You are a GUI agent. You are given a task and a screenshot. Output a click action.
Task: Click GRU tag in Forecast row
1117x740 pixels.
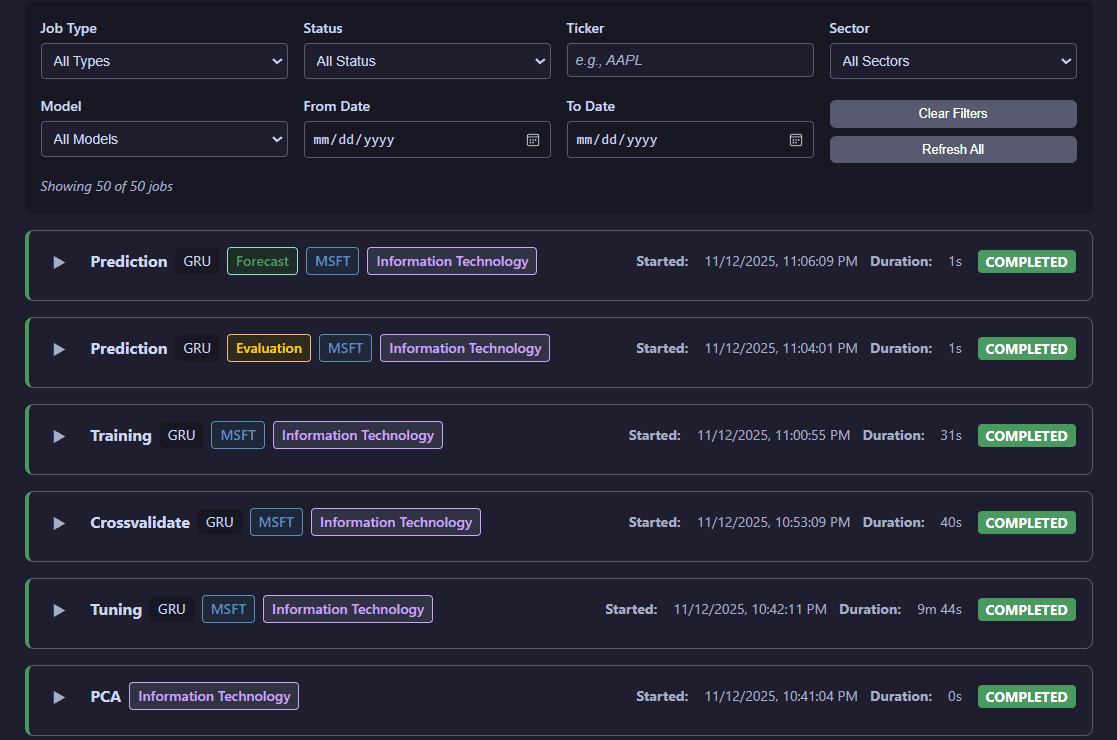[x=197, y=261]
